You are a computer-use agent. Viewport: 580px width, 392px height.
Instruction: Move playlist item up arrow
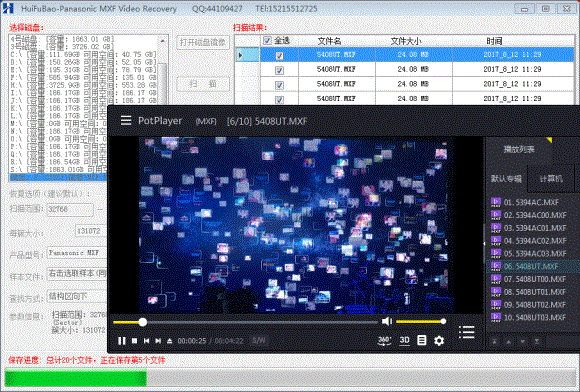pos(509,341)
